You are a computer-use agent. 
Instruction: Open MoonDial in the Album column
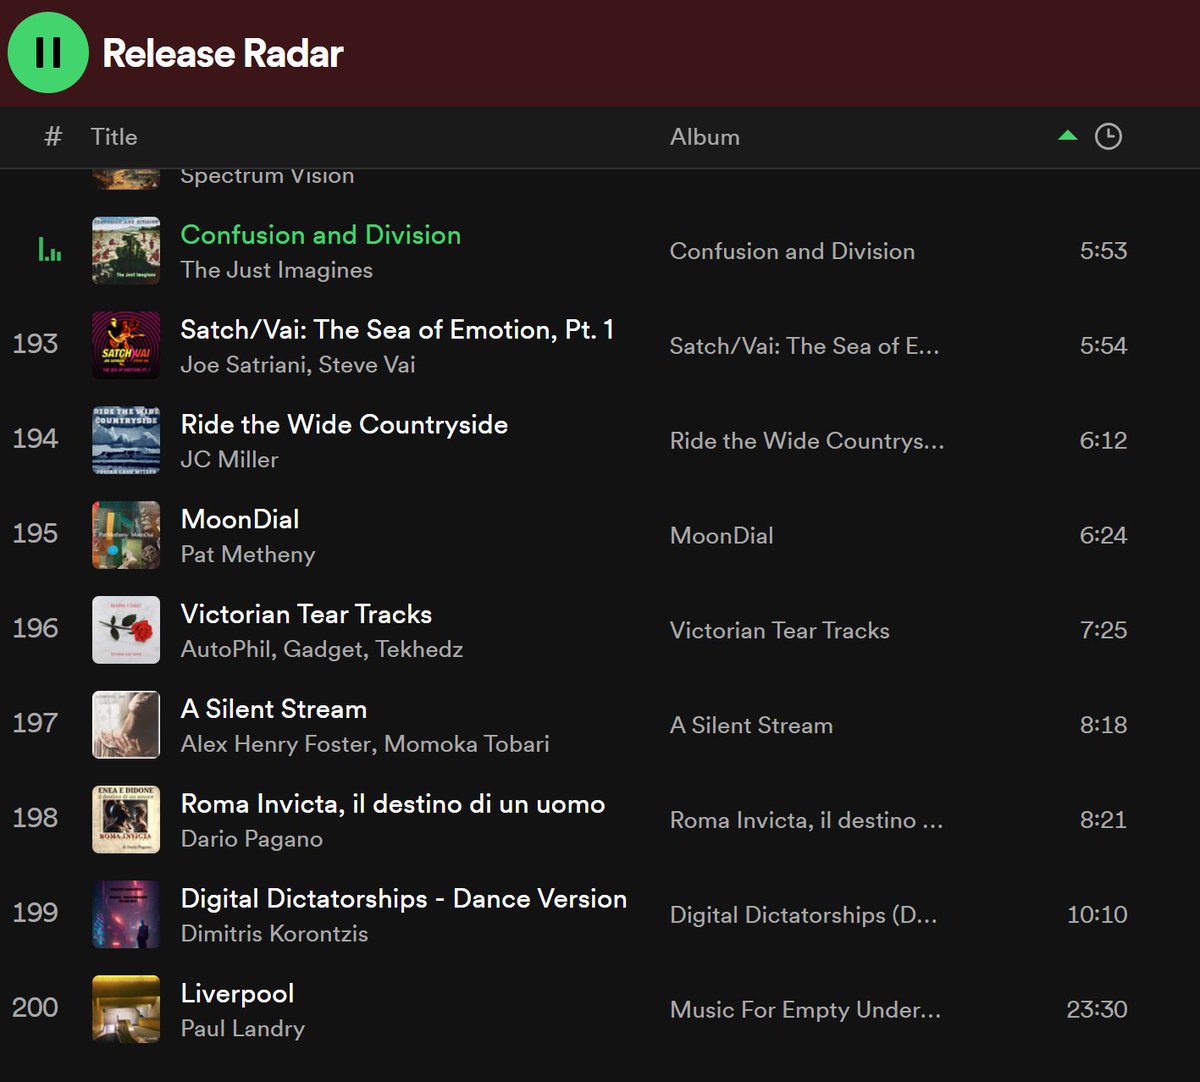point(722,536)
